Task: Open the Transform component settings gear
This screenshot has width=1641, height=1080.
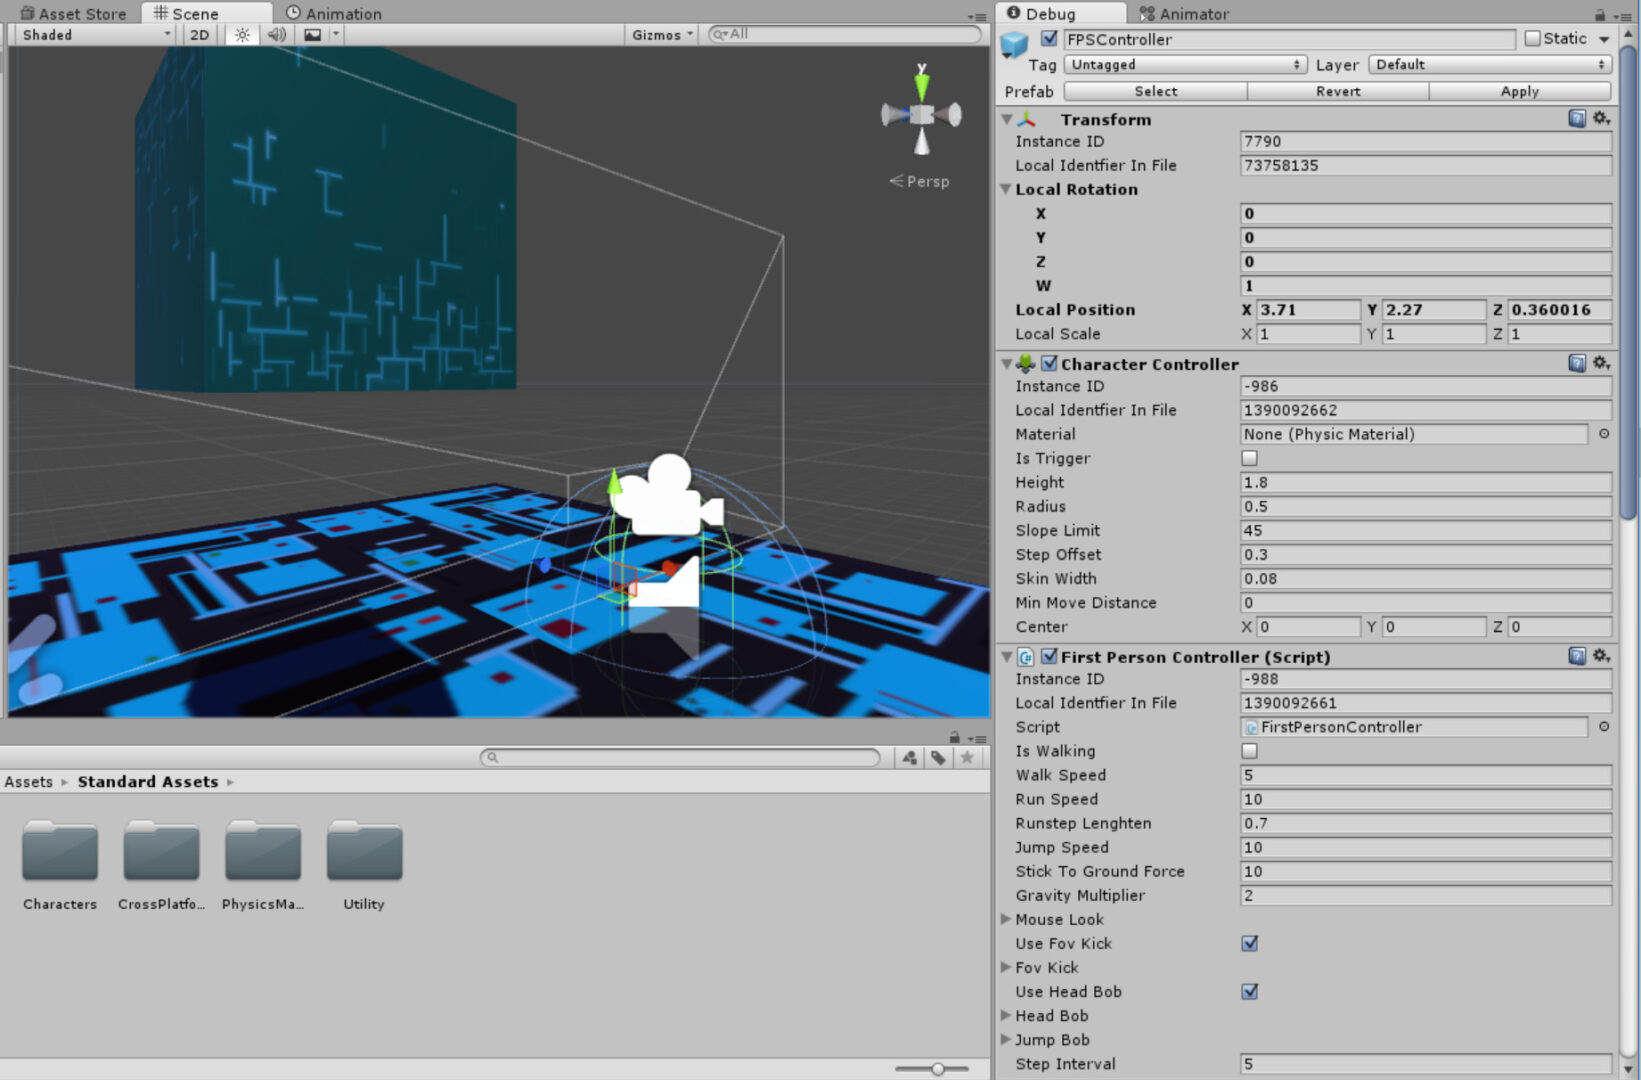Action: (x=1601, y=118)
